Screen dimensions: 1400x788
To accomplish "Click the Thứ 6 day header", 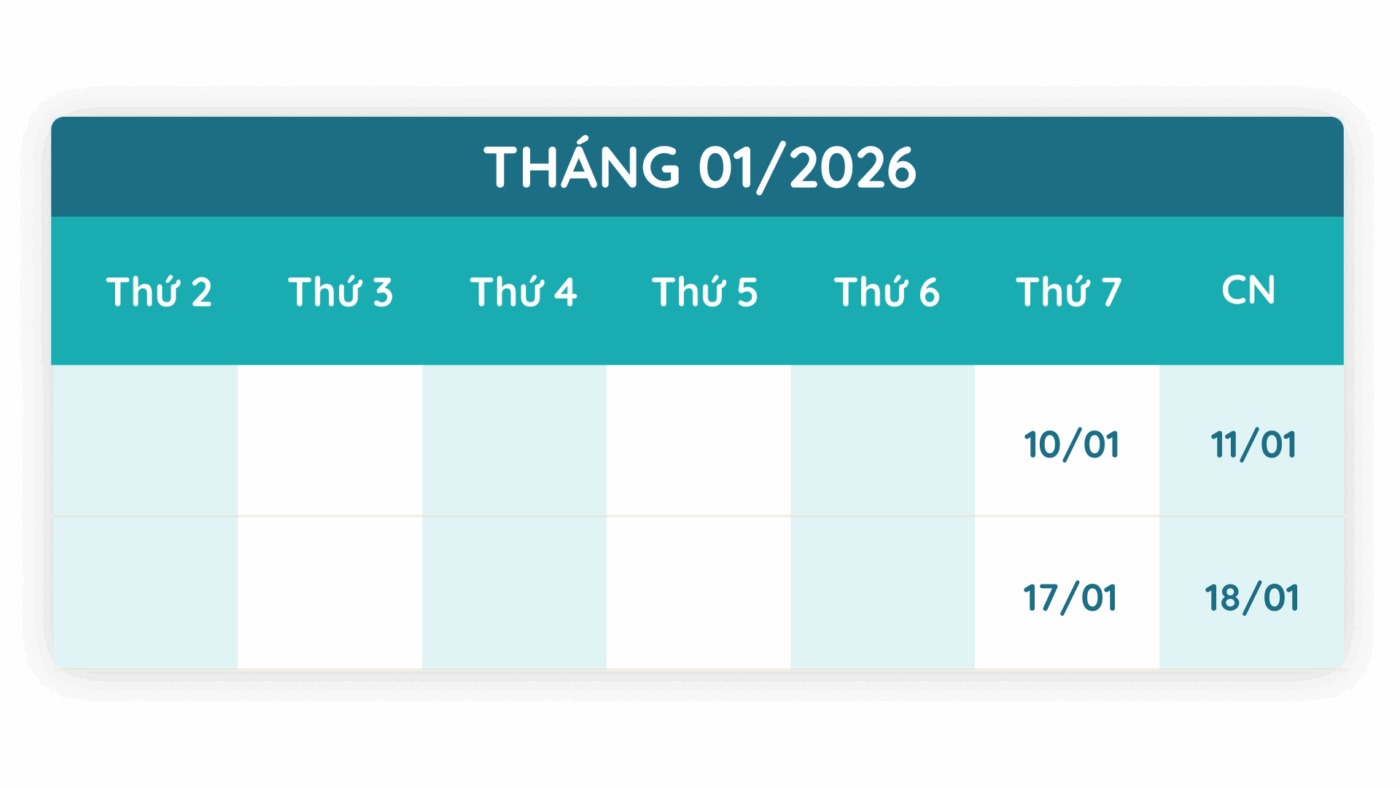I will [x=887, y=292].
